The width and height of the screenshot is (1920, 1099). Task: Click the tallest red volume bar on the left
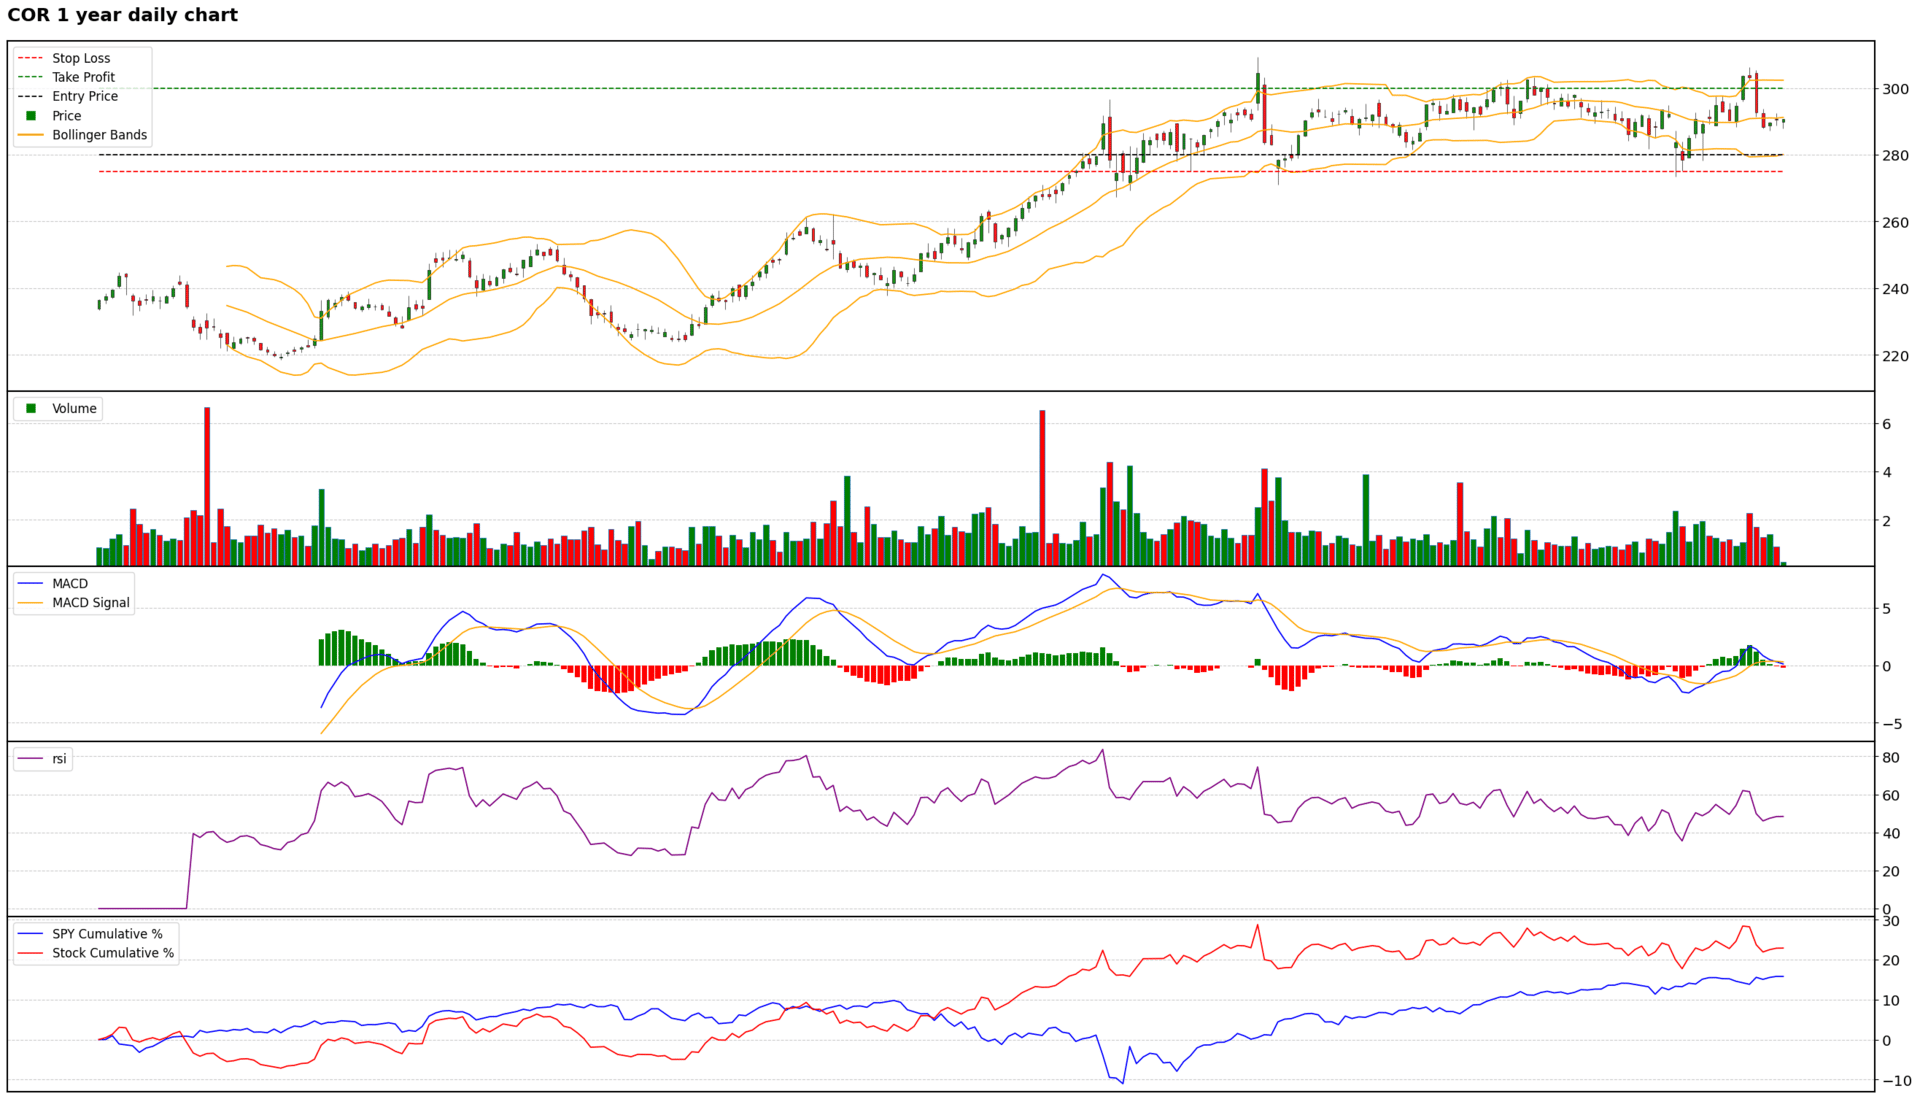[207, 485]
